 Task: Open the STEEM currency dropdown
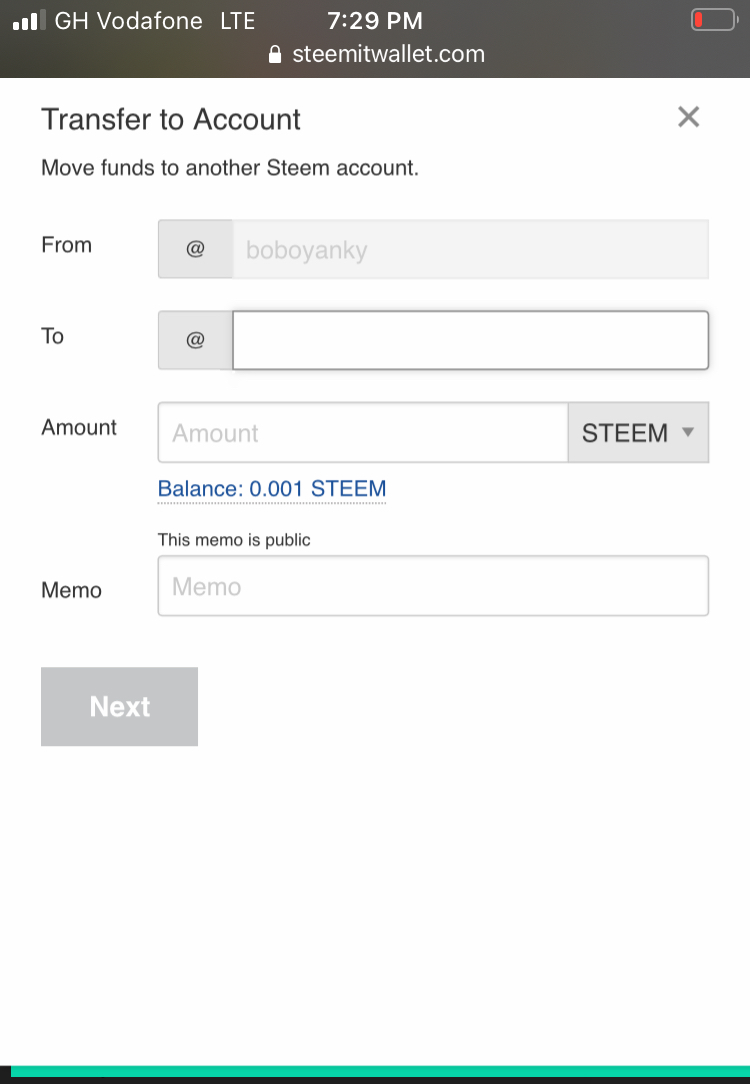coord(637,433)
